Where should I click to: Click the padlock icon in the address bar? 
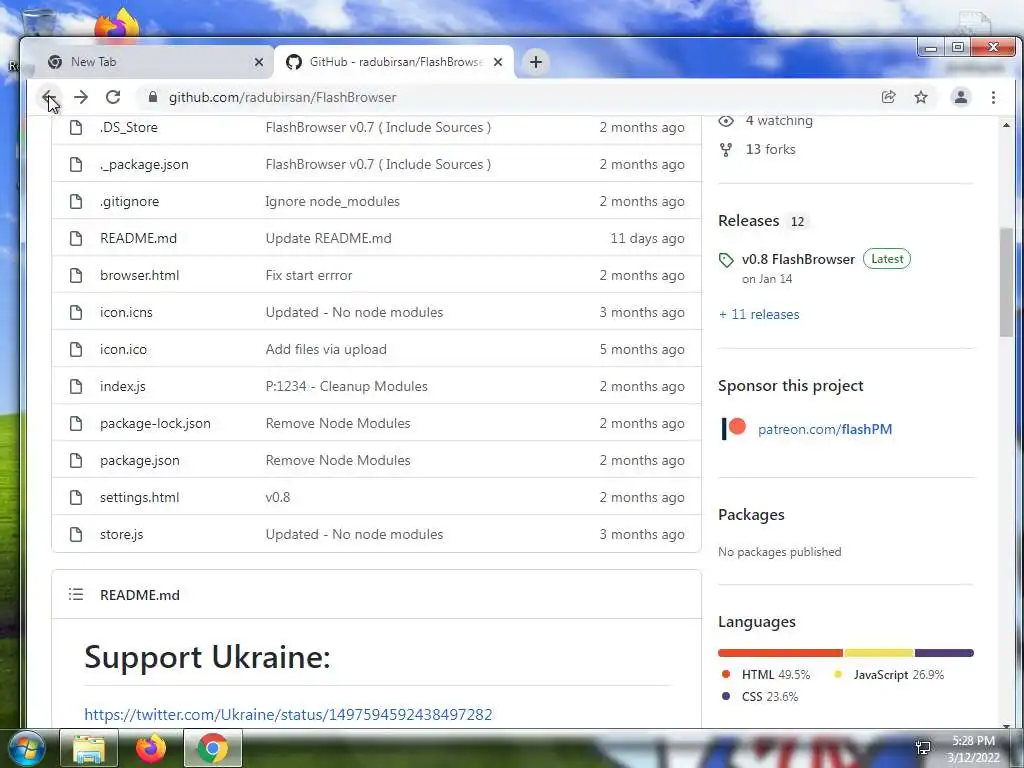coord(153,97)
